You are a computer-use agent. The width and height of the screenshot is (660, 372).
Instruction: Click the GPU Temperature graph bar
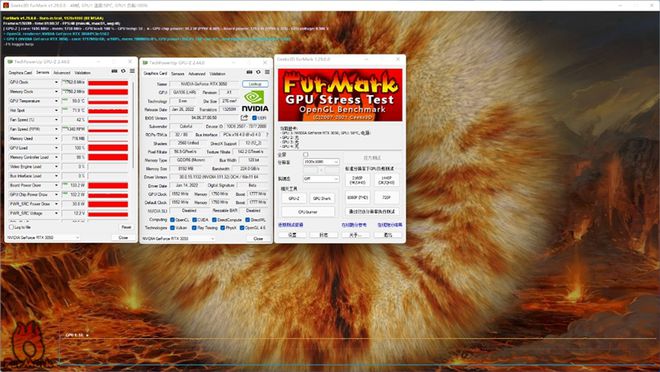pyautogui.click(x=108, y=101)
